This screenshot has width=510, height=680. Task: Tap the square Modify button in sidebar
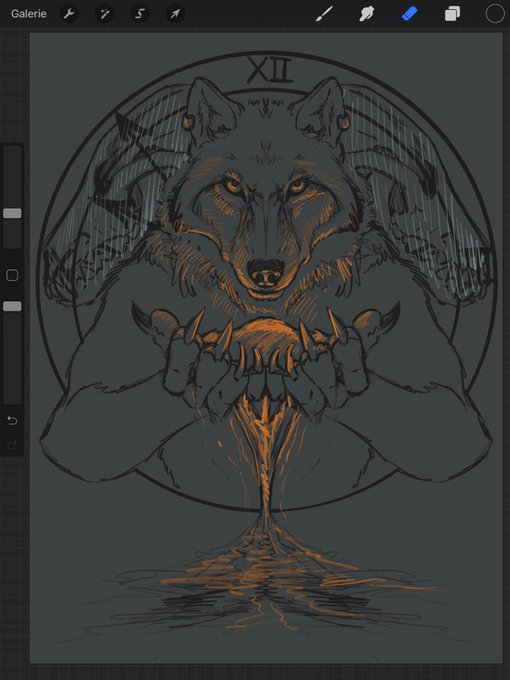(12, 275)
